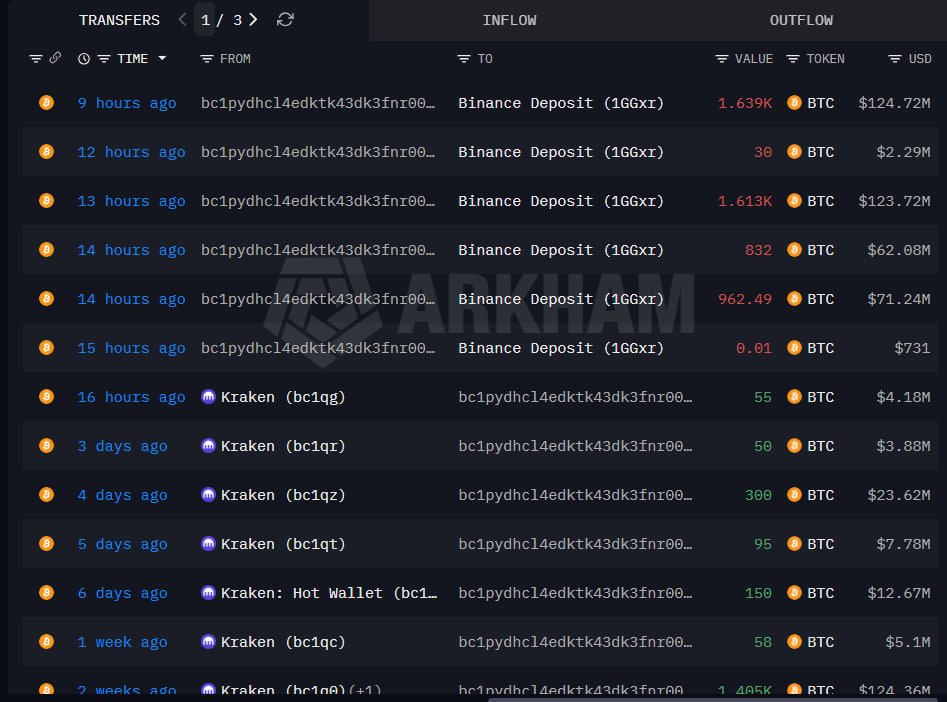The image size is (947, 702).
Task: Click the chain link icon in header
Action: point(55,58)
